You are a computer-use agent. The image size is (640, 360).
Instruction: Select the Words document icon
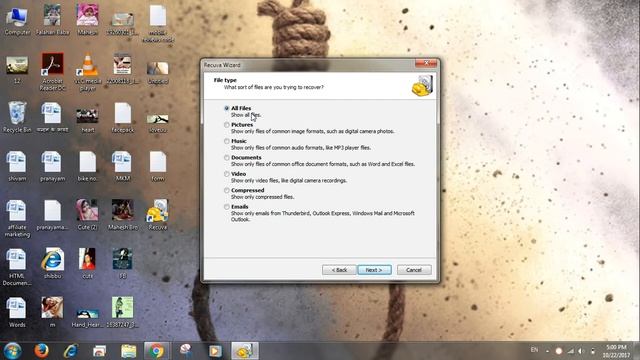pos(17,312)
